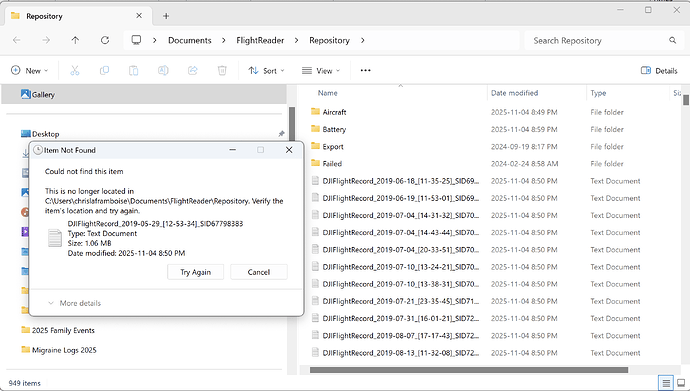The width and height of the screenshot is (690, 391).
Task: Expand chevron after FlightReader in address bar
Action: 297,40
